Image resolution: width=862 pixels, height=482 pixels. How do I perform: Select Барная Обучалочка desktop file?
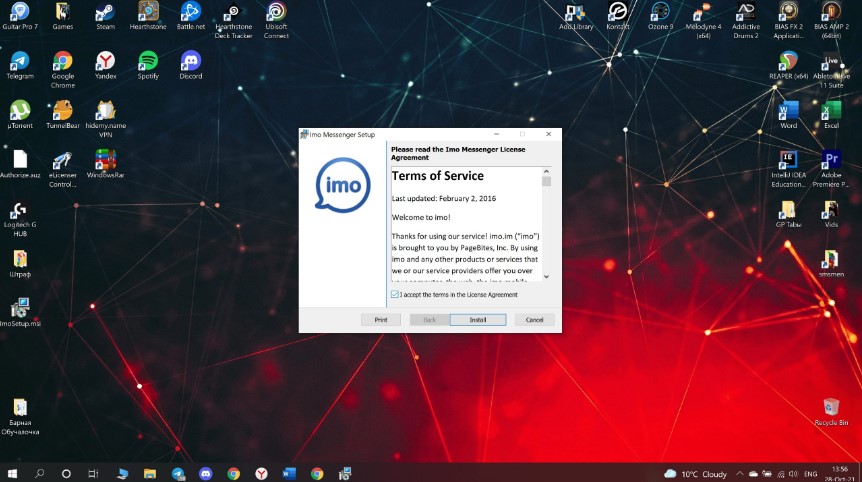[20, 417]
